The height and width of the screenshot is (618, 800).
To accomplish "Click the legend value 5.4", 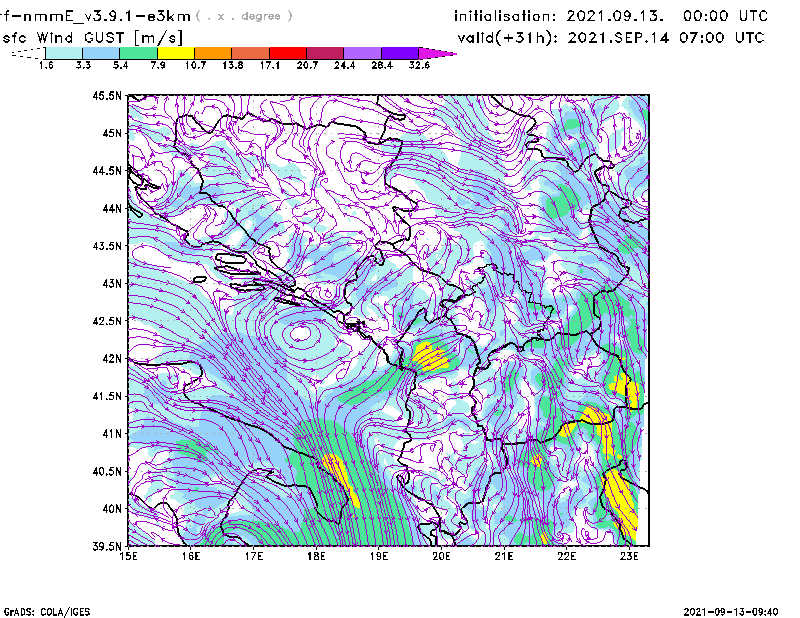I will pos(120,65).
